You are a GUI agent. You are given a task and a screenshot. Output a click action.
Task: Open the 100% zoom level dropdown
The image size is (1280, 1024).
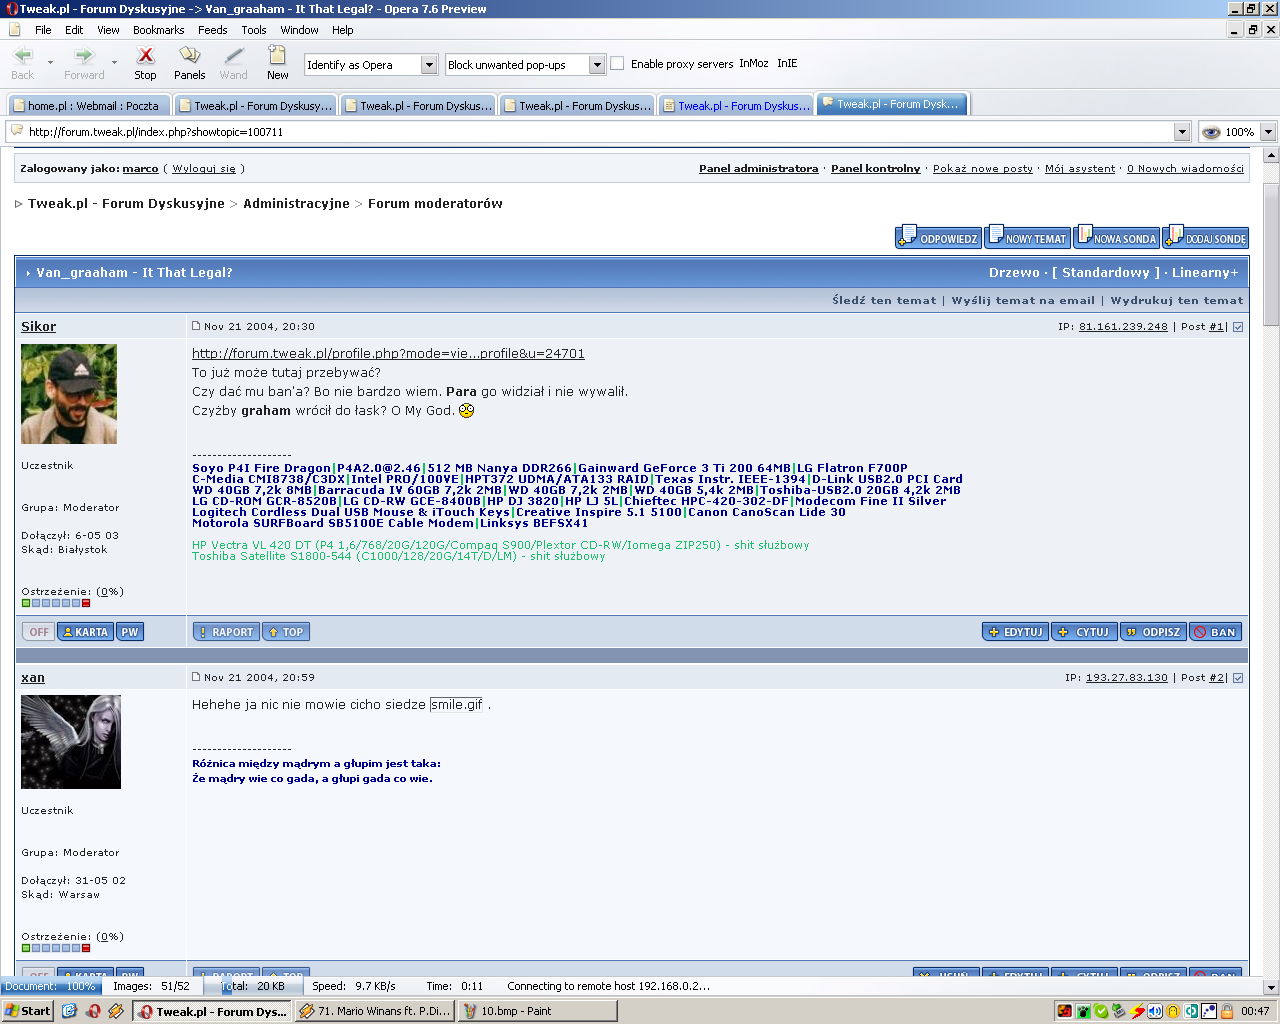[x=1268, y=132]
